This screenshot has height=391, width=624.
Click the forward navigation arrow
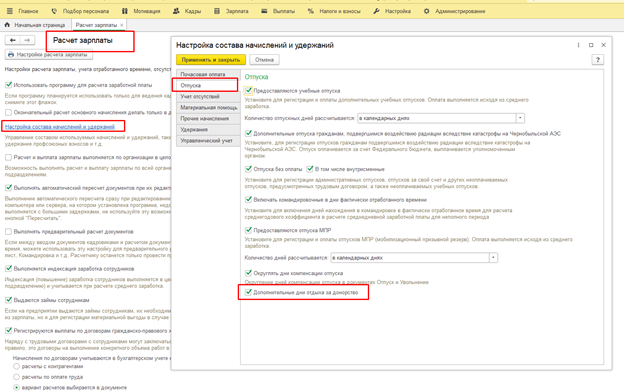[27, 40]
